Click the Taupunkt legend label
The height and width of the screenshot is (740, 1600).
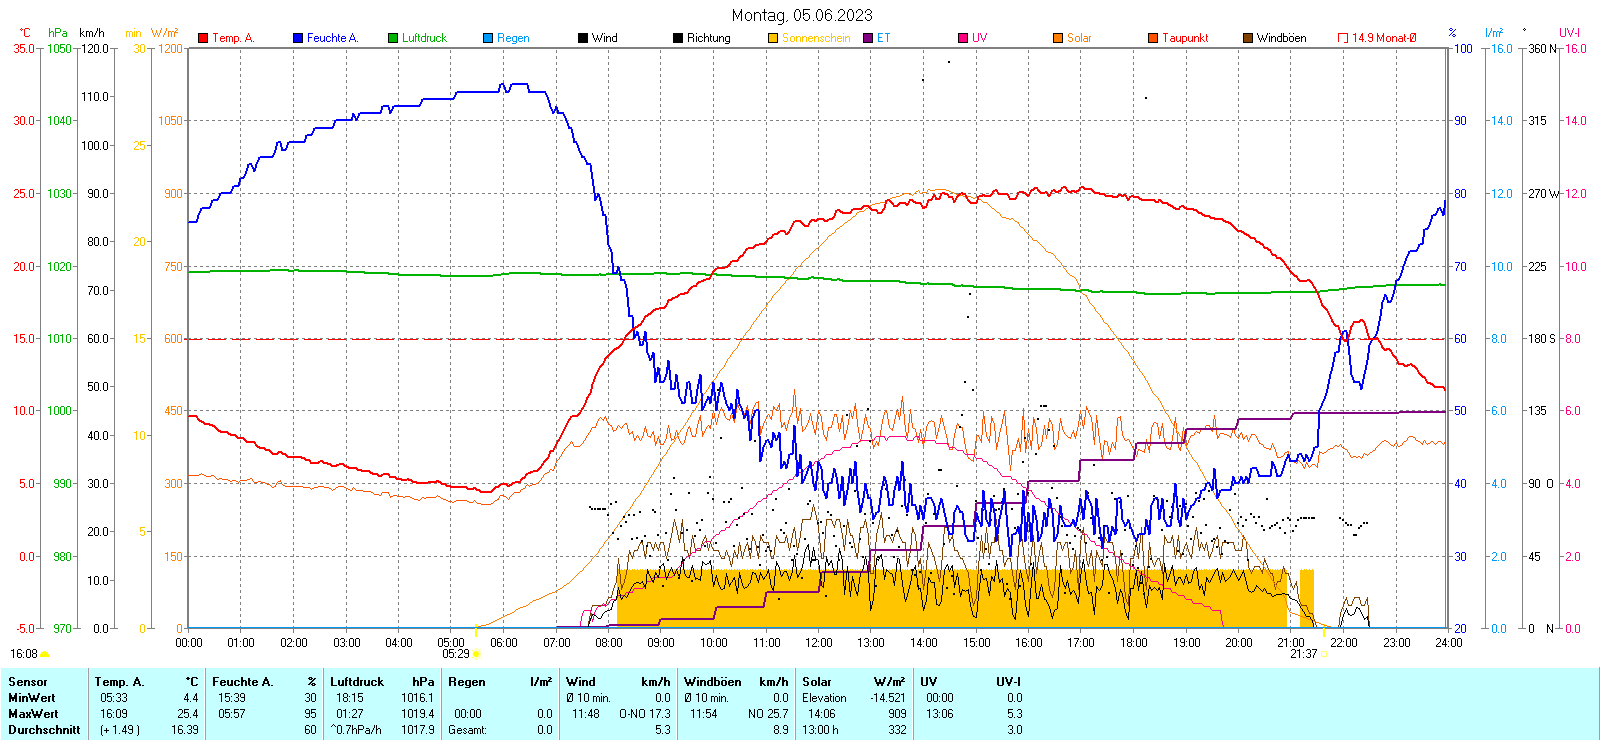coord(1185,38)
